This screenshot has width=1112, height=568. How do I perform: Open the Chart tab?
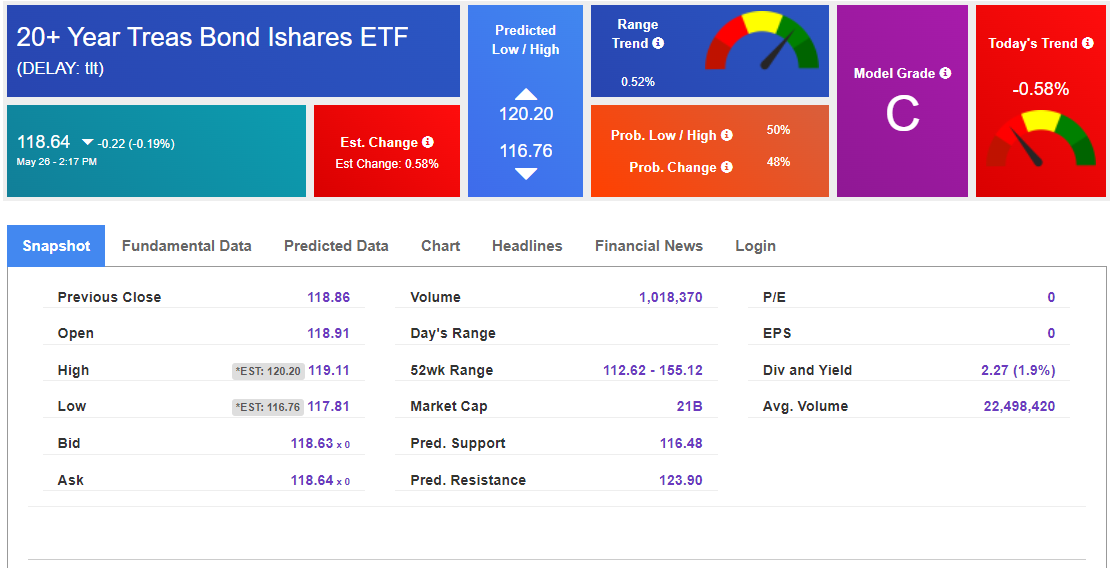tap(440, 246)
